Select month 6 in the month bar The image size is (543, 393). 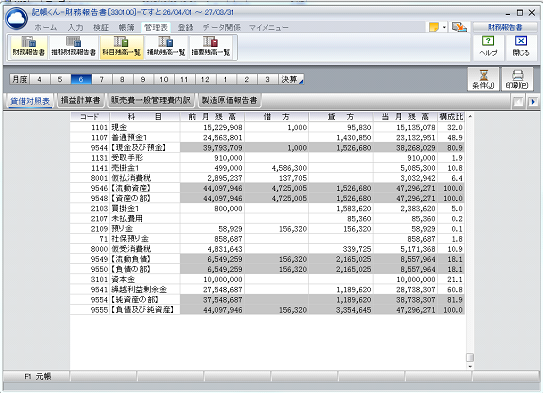pyautogui.click(x=81, y=79)
